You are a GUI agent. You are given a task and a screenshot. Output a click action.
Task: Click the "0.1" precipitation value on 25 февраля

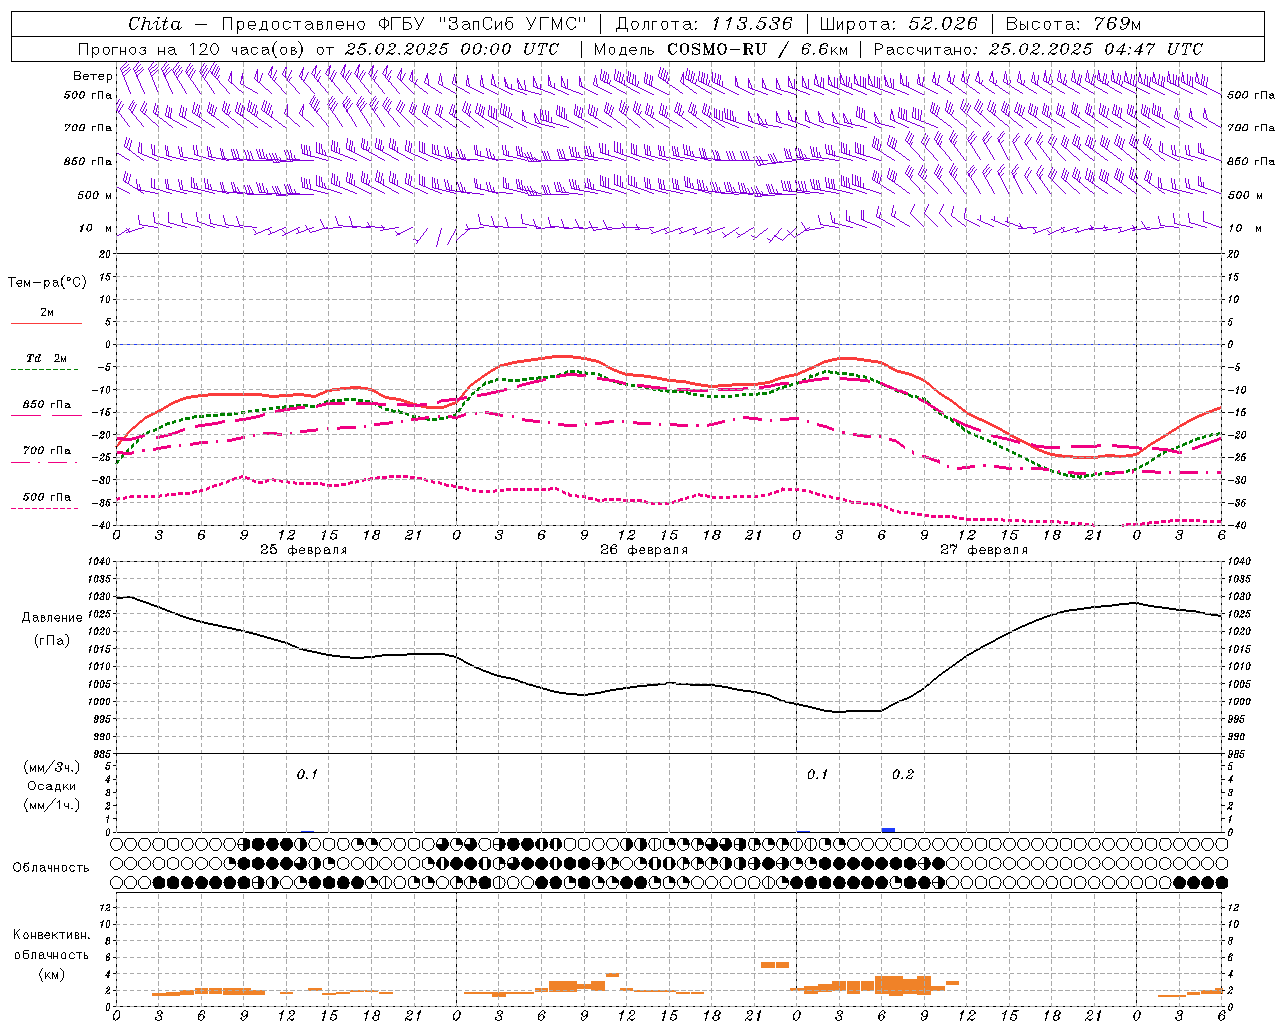[x=307, y=774]
